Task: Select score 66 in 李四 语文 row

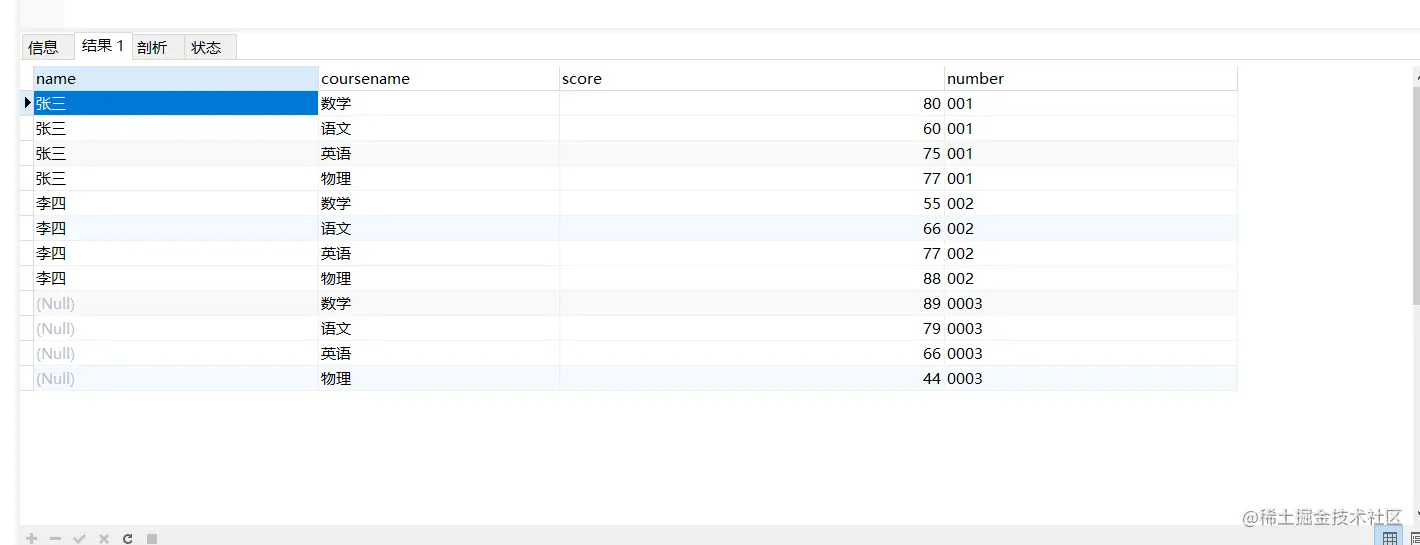Action: [x=752, y=228]
